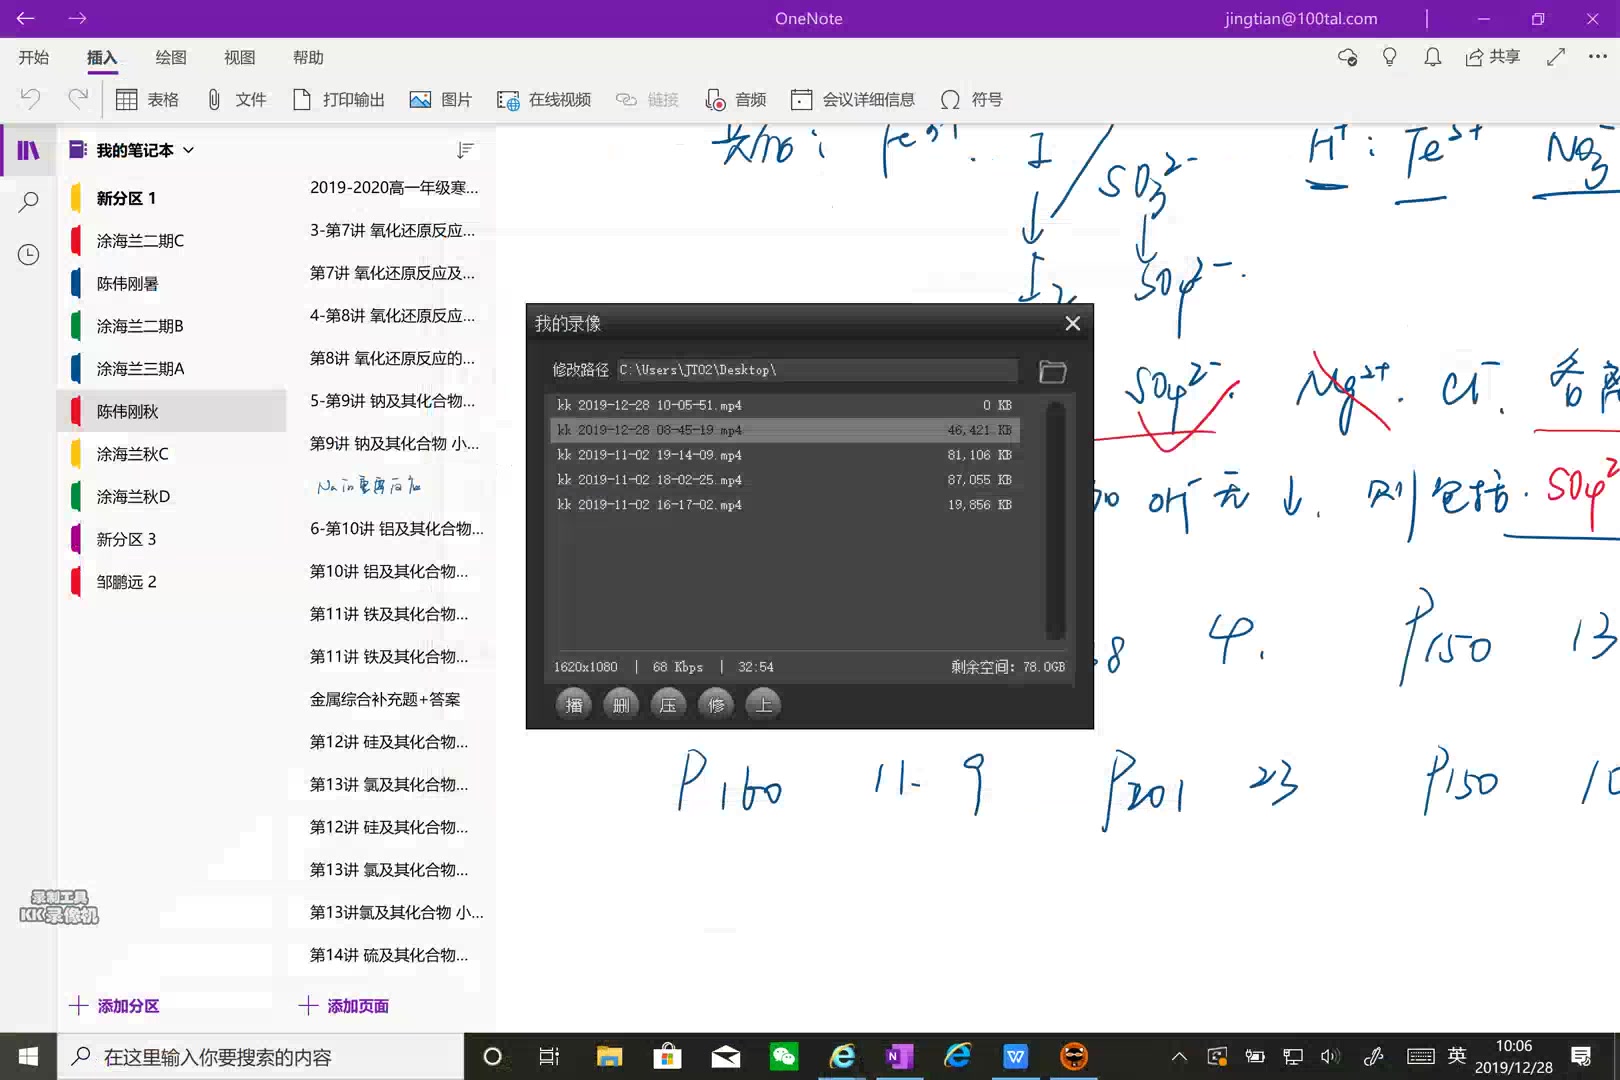The height and width of the screenshot is (1080, 1620).
Task: Switch to the 视图 ribbon tab
Action: pos(239,57)
